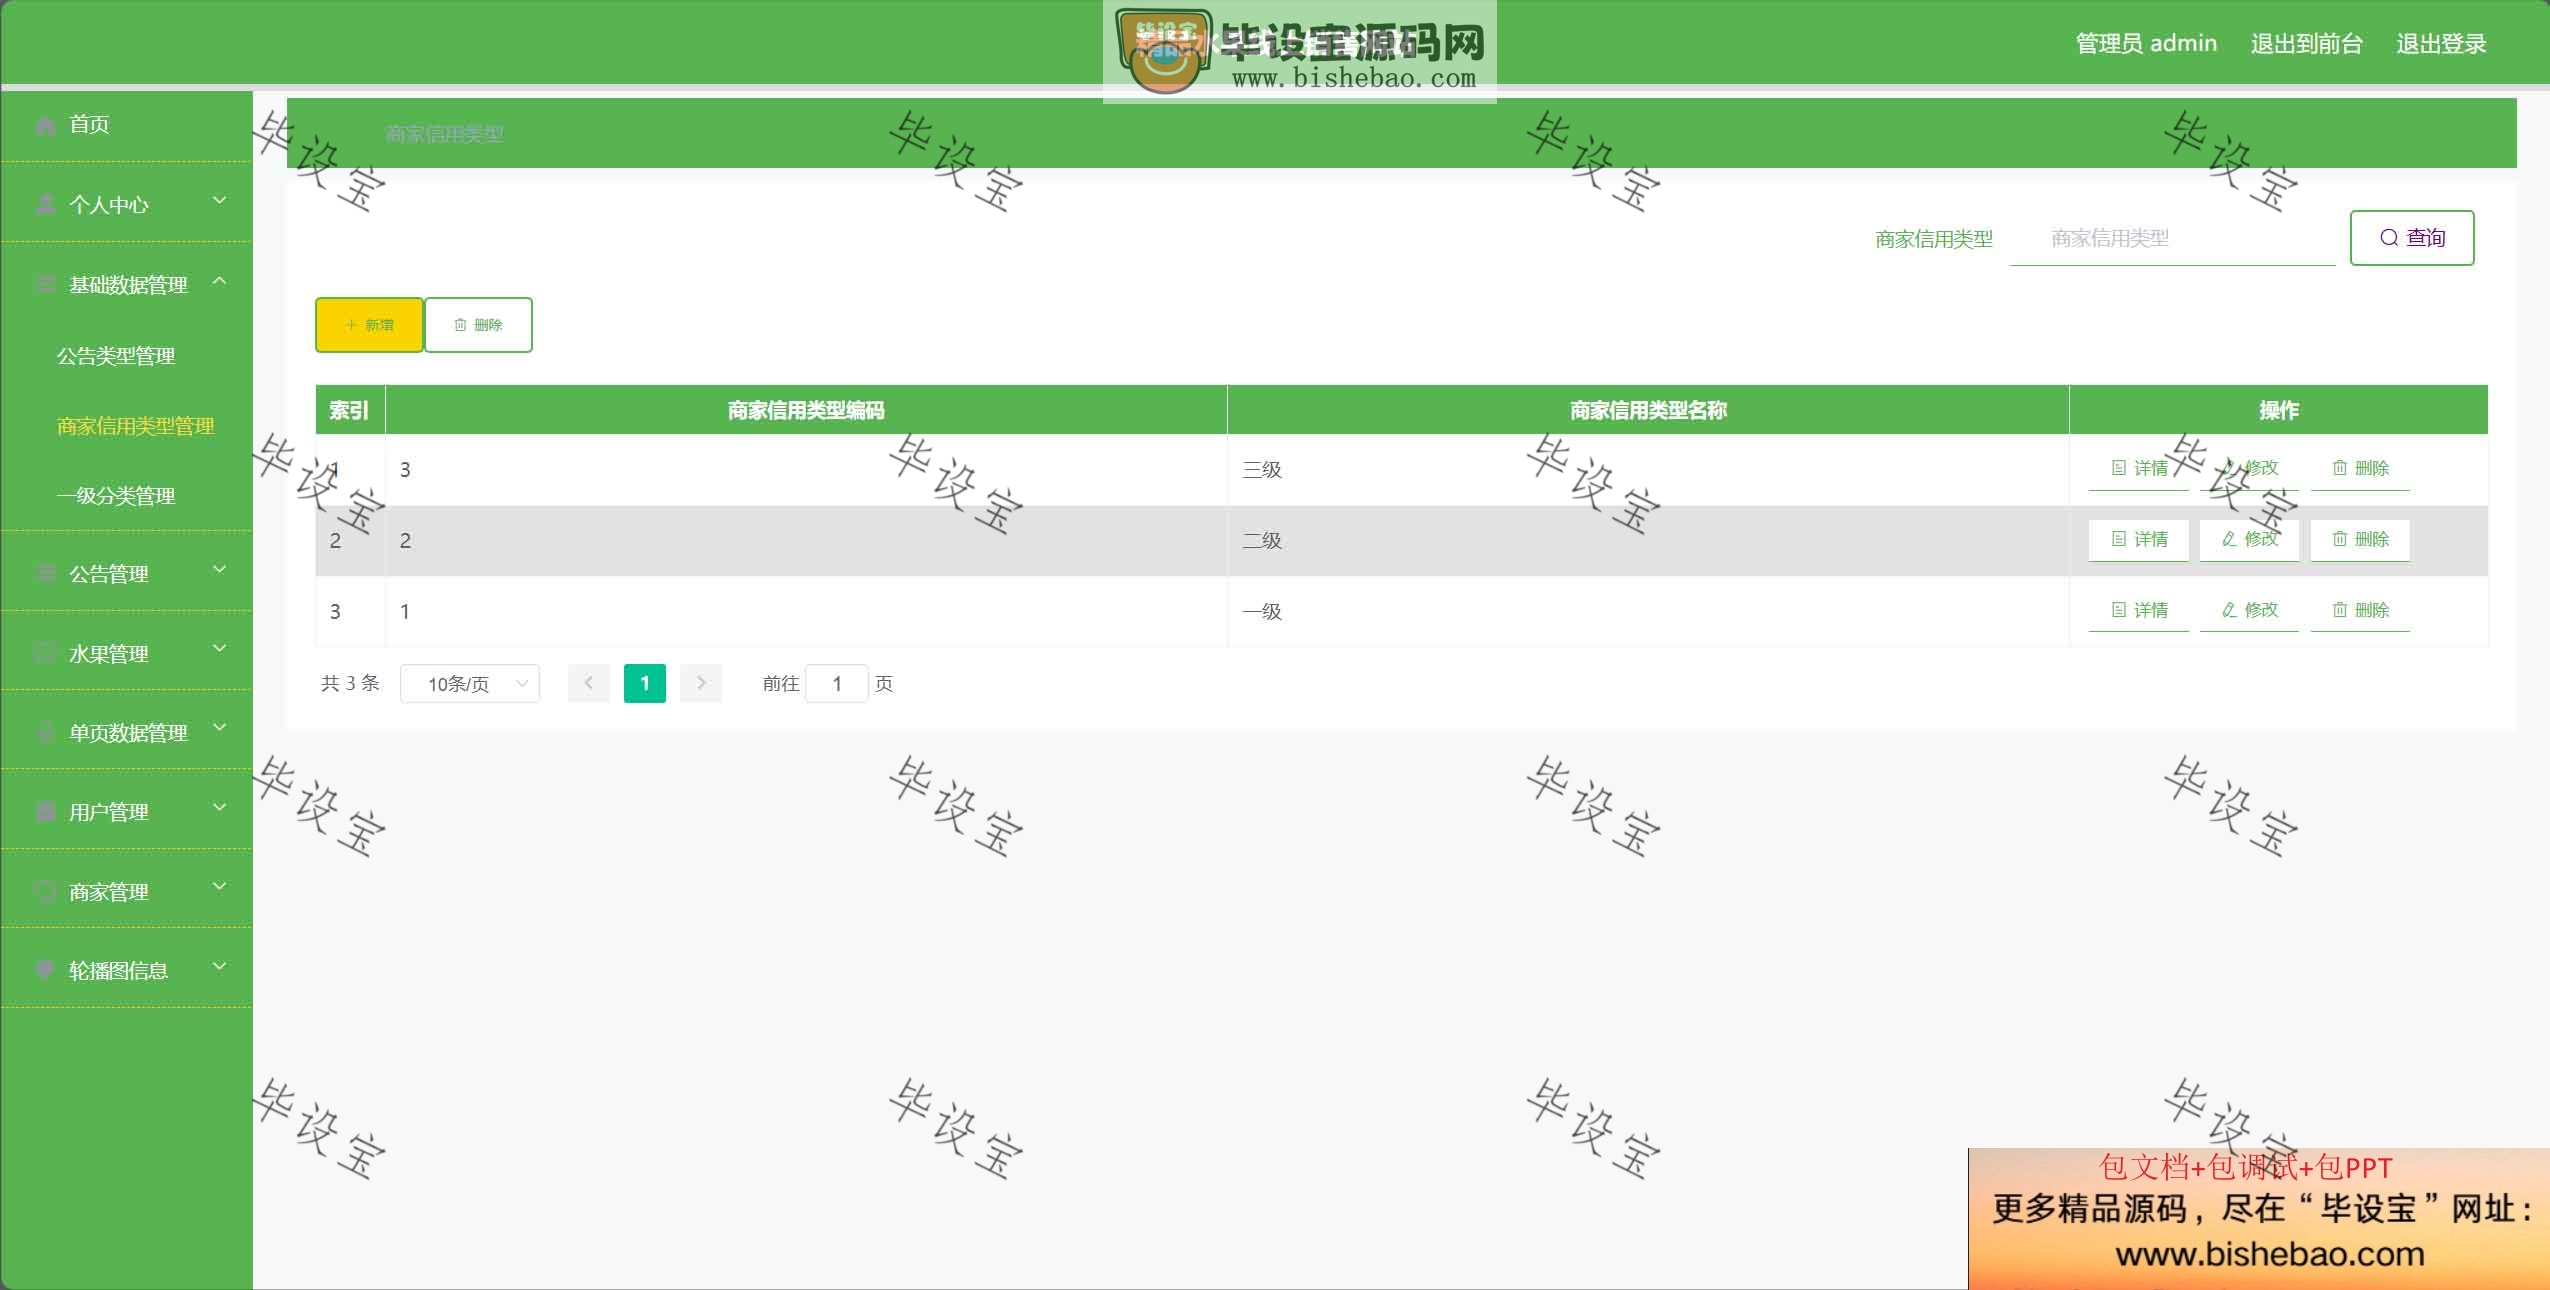Click the icon beside 商家管理
This screenshot has height=1290, width=2550.
click(45, 892)
